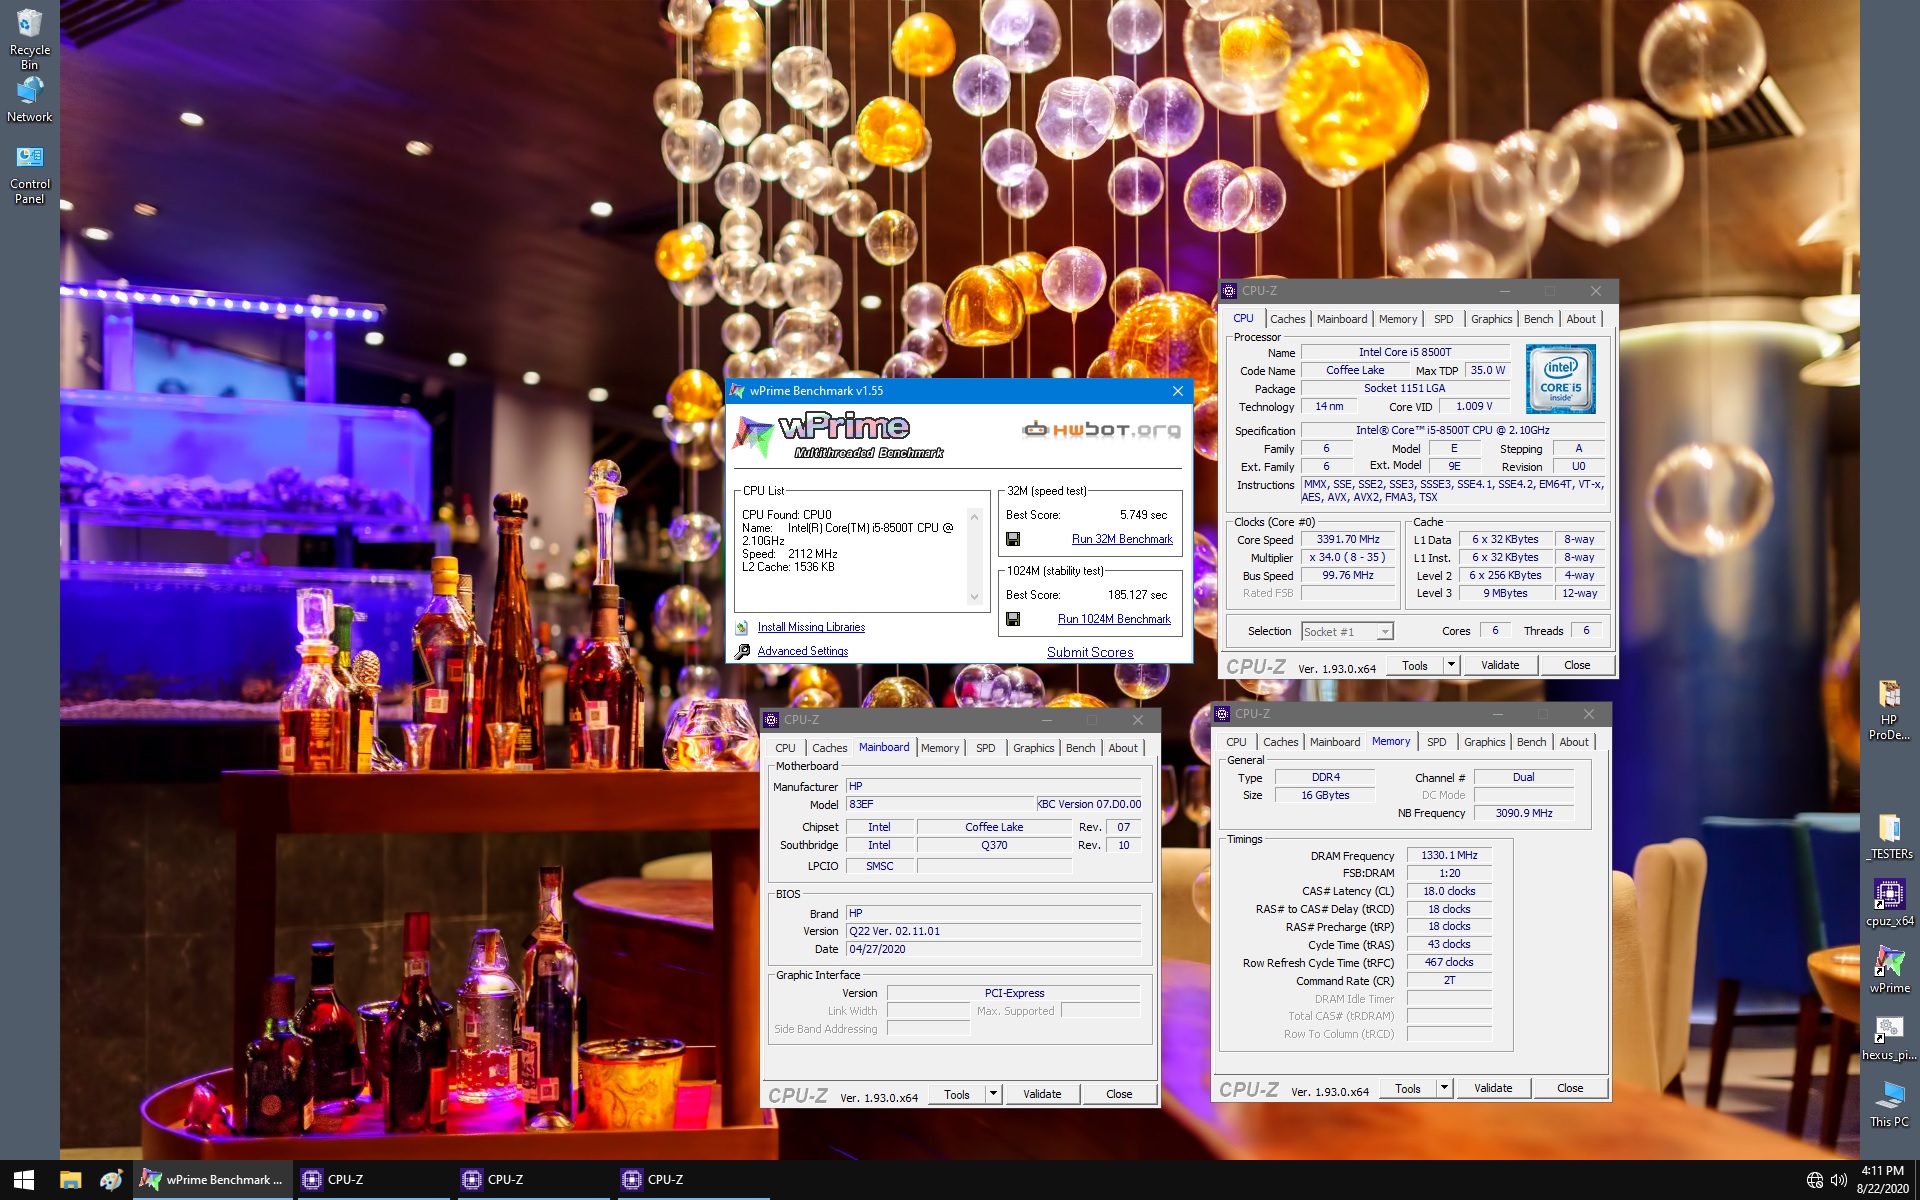Click the 32M best score 5.749 sec

coord(1143,515)
